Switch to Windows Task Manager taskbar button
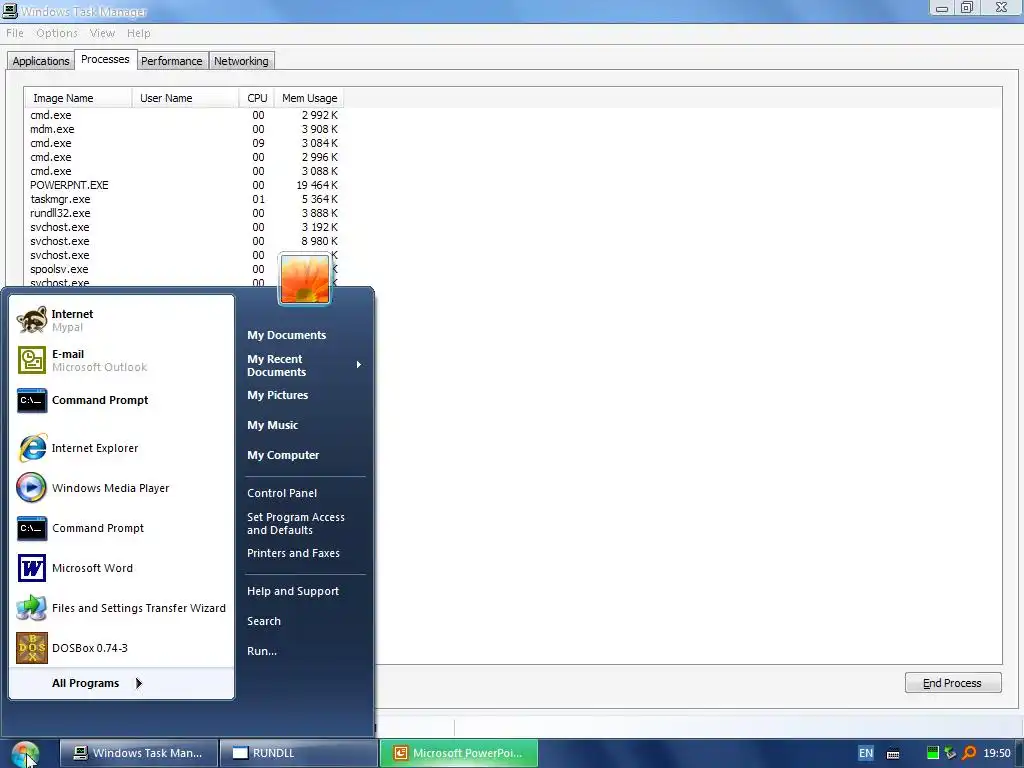Screen dimensions: 1024x768 point(138,753)
